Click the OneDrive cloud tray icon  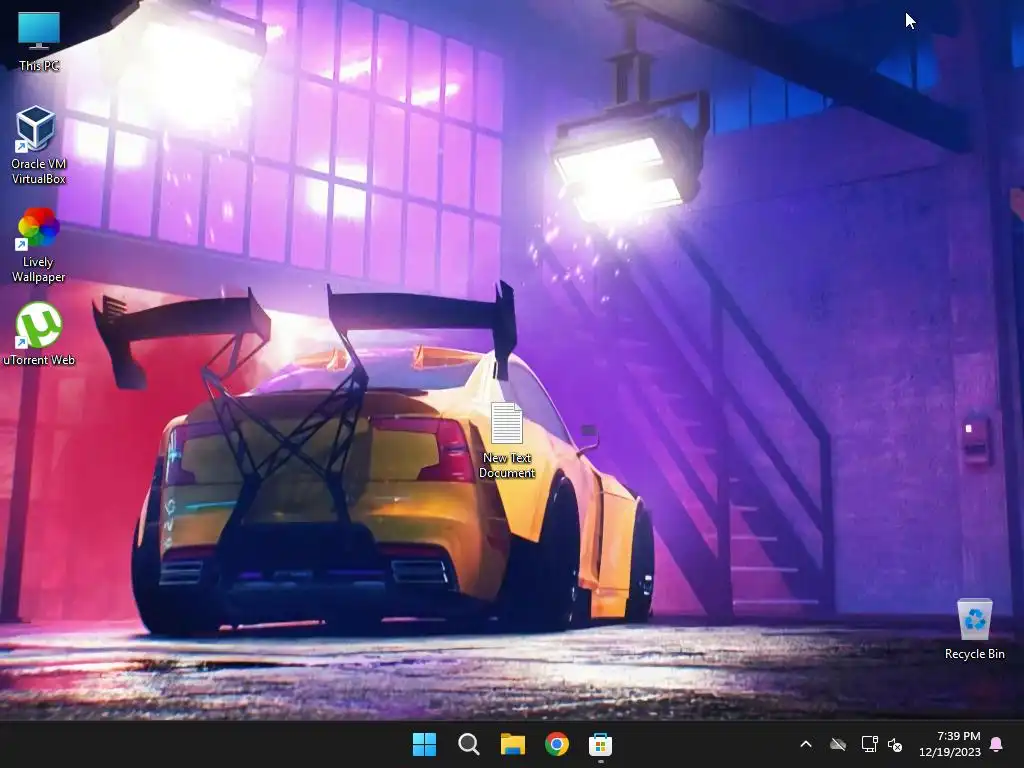(x=838, y=744)
